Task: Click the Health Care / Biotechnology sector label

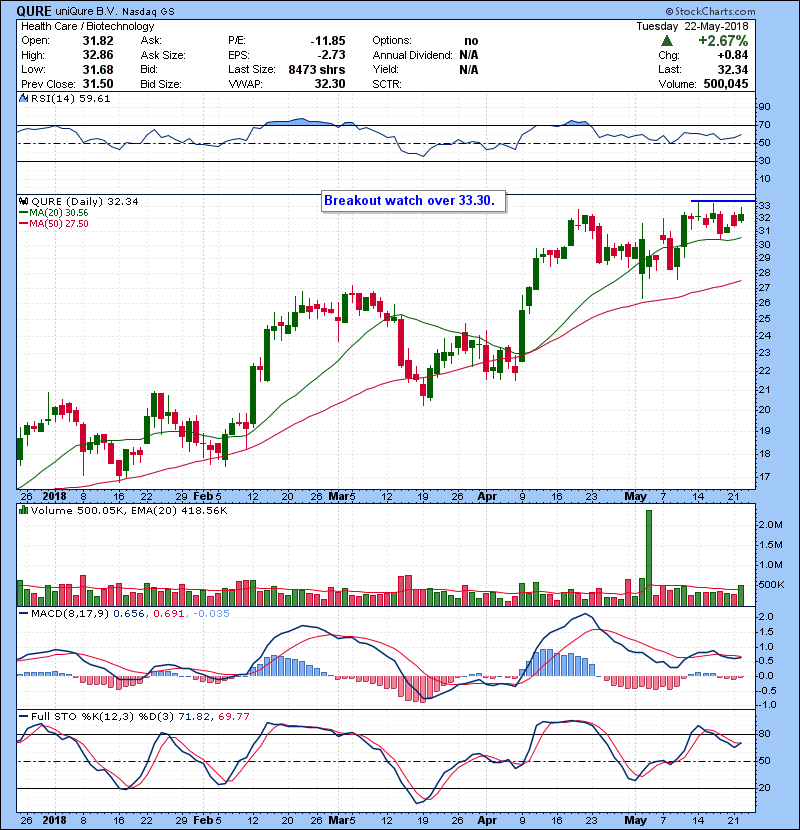Action: click(88, 26)
